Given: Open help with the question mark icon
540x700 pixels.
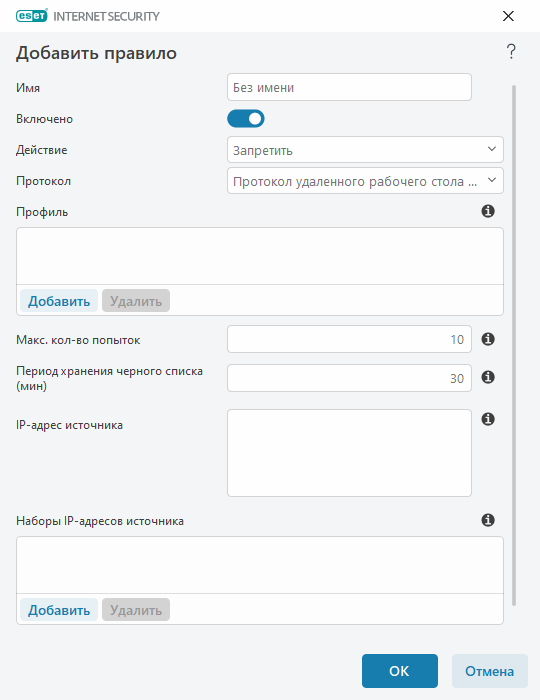Looking at the screenshot, I should [x=511, y=52].
